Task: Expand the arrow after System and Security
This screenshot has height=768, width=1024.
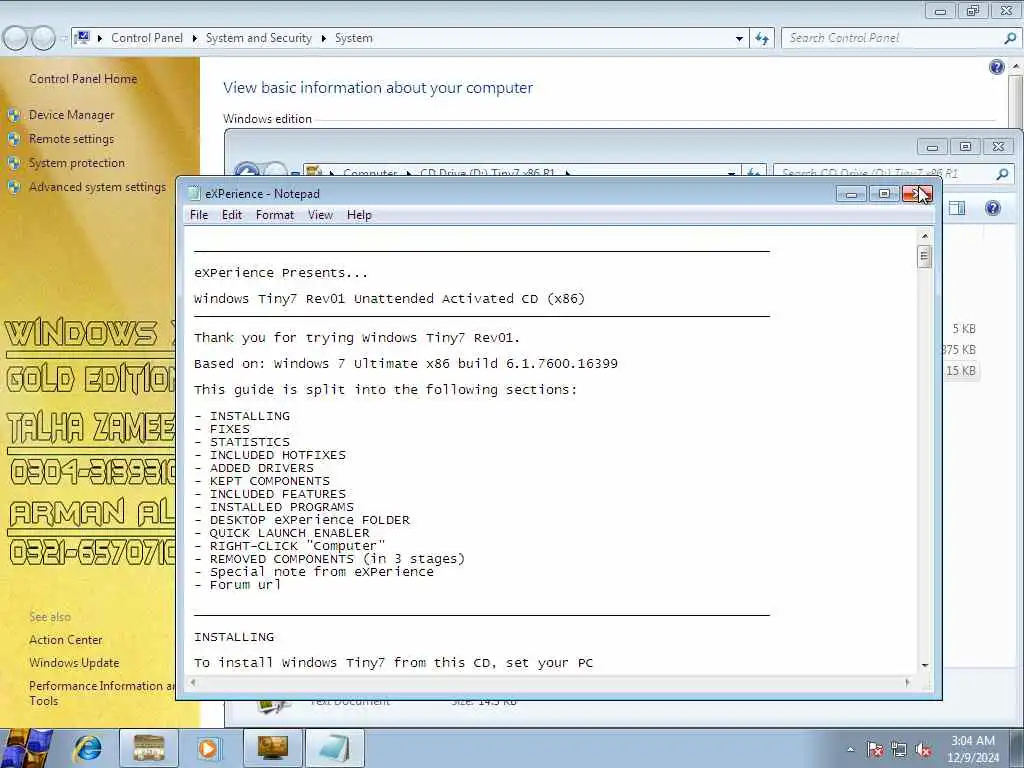Action: pos(323,38)
